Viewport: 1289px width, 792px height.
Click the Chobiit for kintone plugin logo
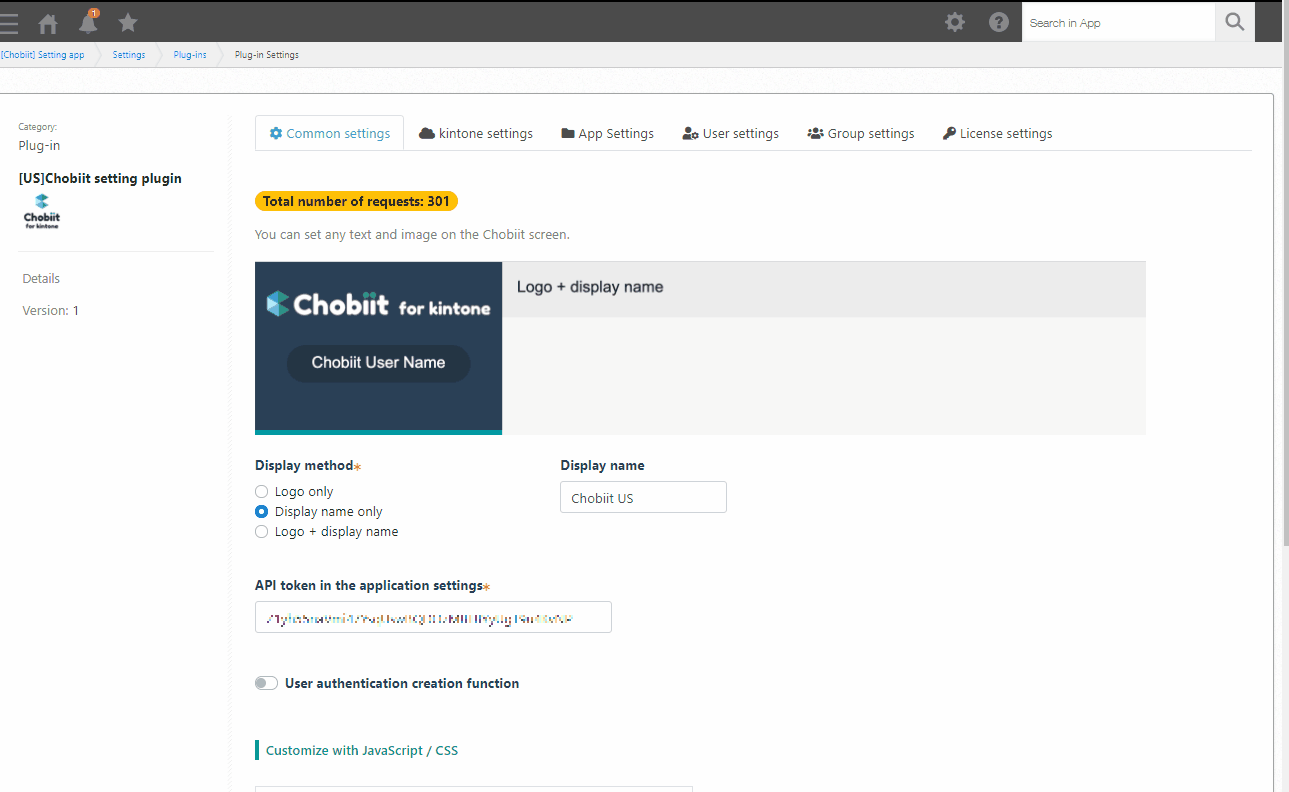point(42,211)
